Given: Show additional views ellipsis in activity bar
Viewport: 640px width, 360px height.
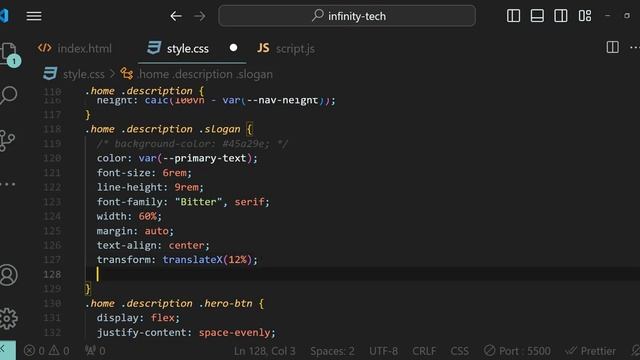Looking at the screenshot, I should point(8,184).
